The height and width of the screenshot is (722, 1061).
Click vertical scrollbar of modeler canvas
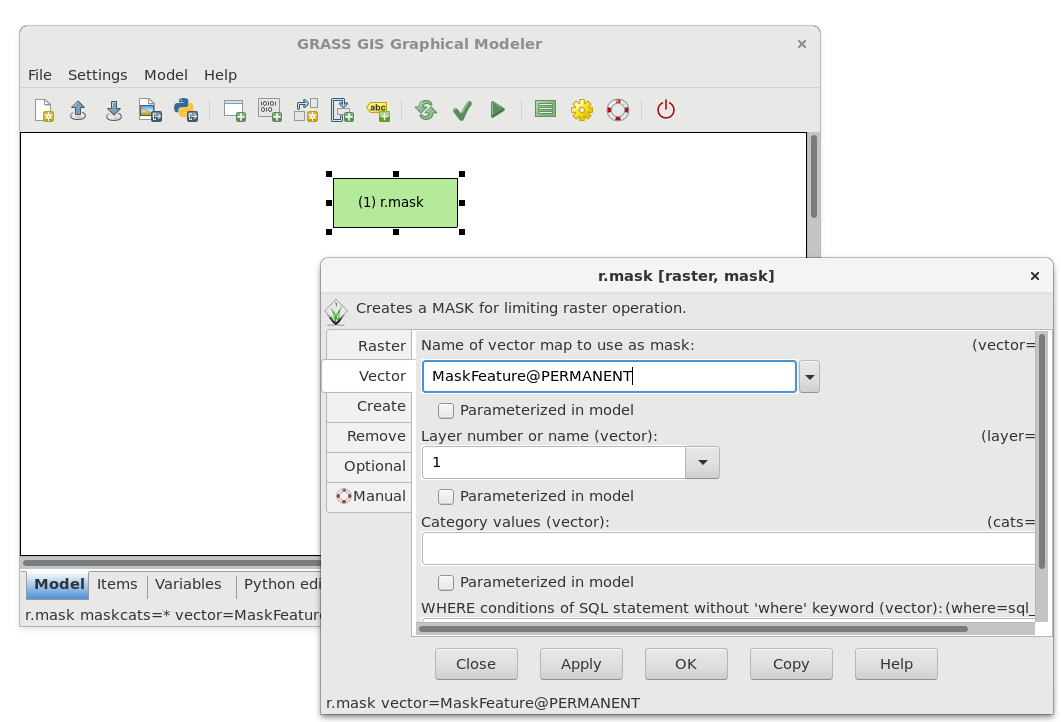tap(814, 176)
